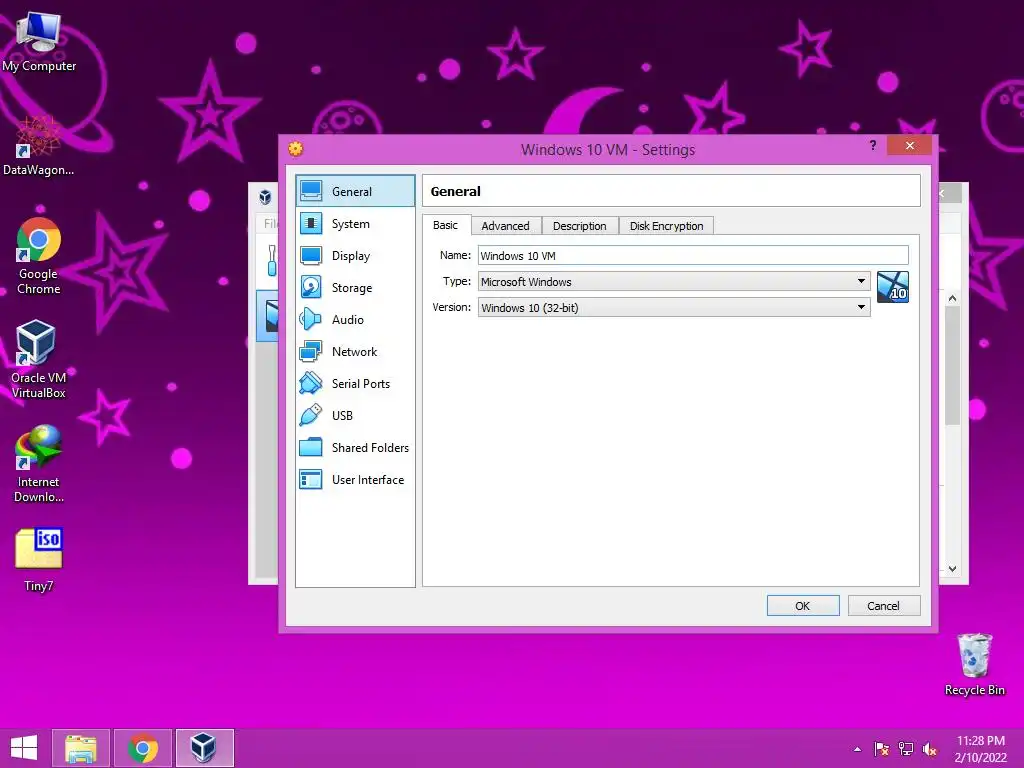This screenshot has height=768, width=1024.
Task: Open the Version dropdown showing Windows 10 (32-bit)
Action: (x=674, y=308)
